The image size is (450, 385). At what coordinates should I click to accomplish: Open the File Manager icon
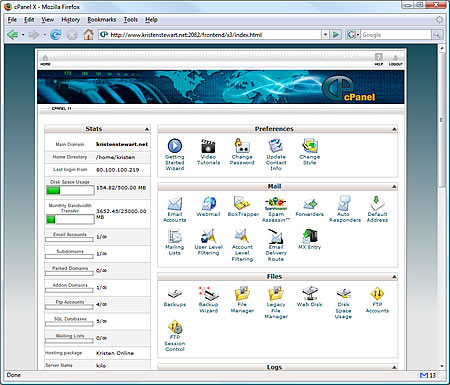coord(242,294)
